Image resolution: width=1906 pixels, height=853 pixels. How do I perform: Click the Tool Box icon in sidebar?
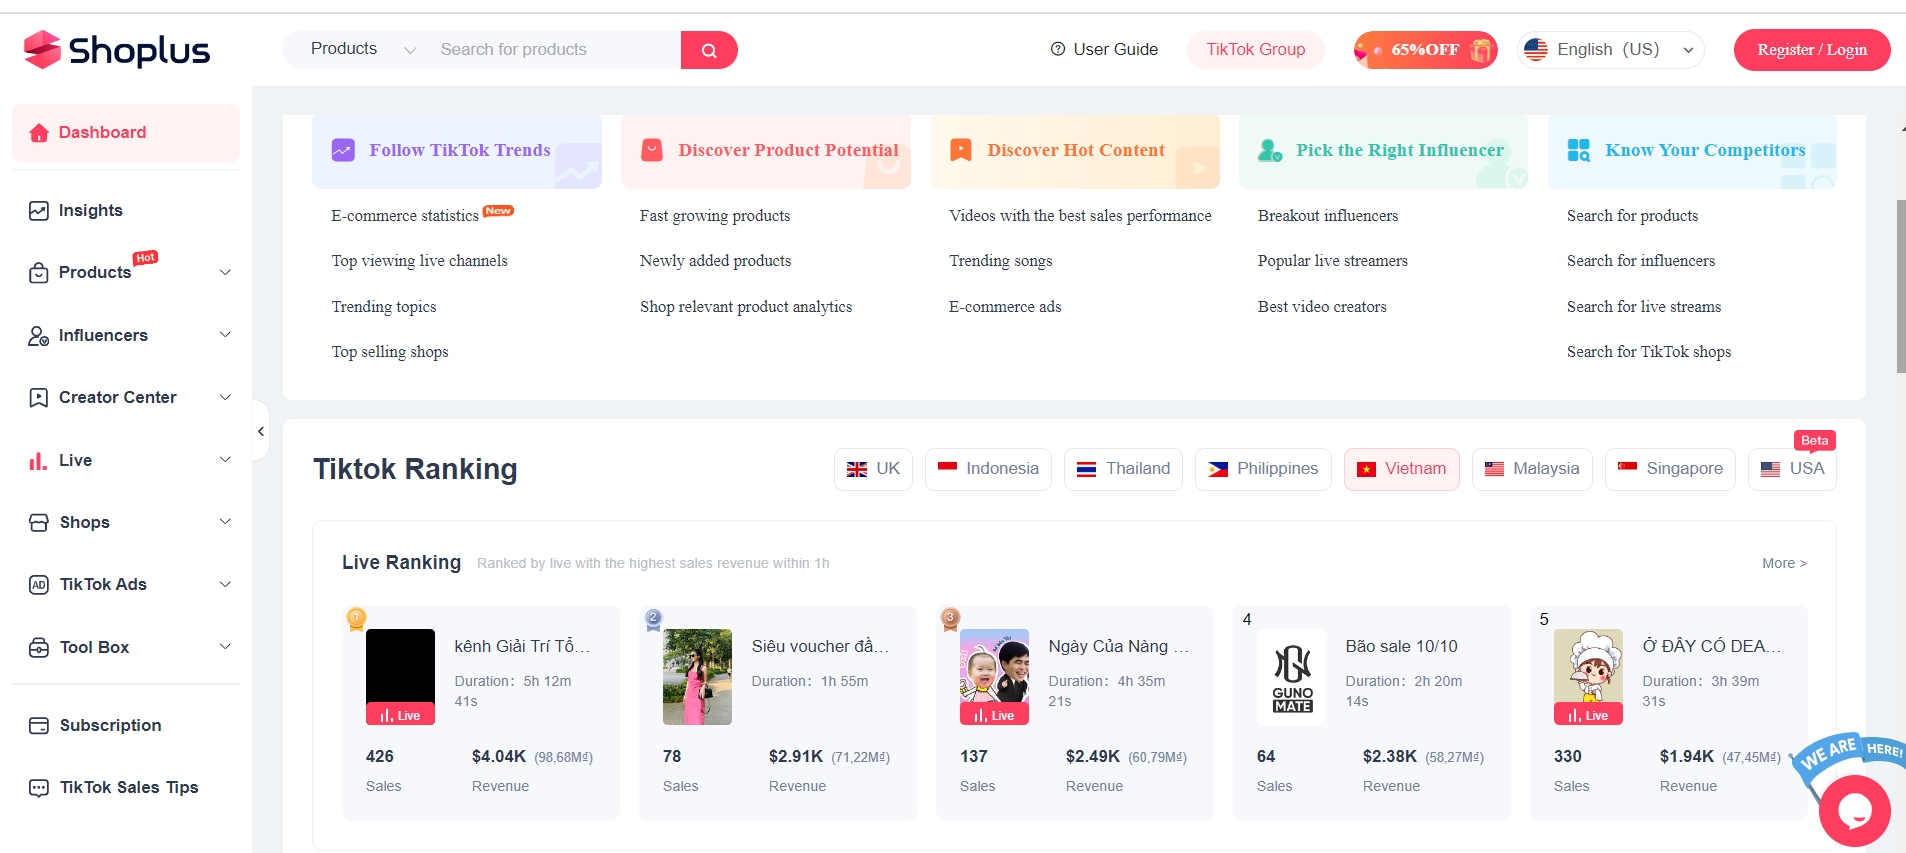(x=39, y=648)
